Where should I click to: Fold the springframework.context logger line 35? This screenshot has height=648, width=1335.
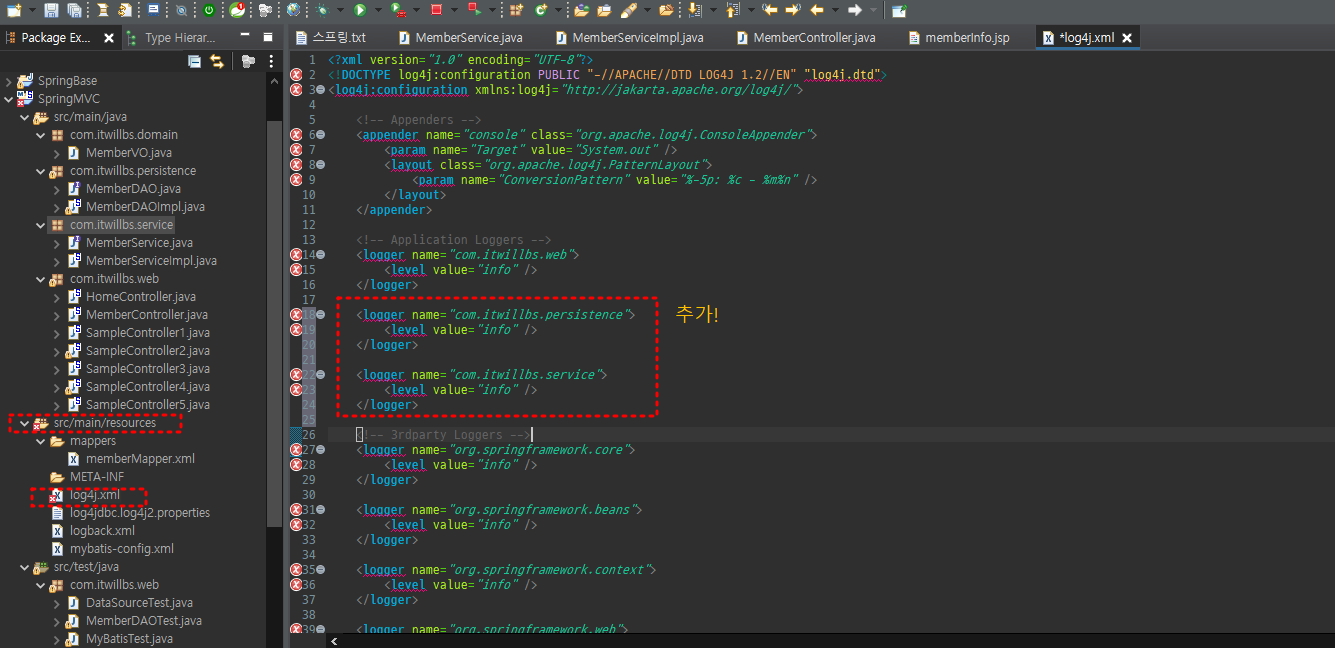pyautogui.click(x=322, y=570)
